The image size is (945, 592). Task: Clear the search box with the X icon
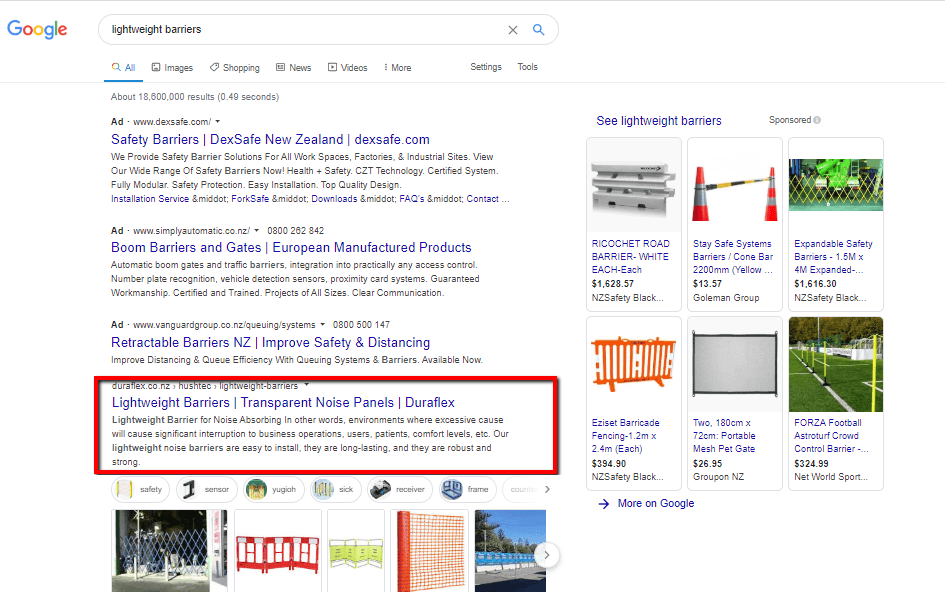(x=513, y=30)
